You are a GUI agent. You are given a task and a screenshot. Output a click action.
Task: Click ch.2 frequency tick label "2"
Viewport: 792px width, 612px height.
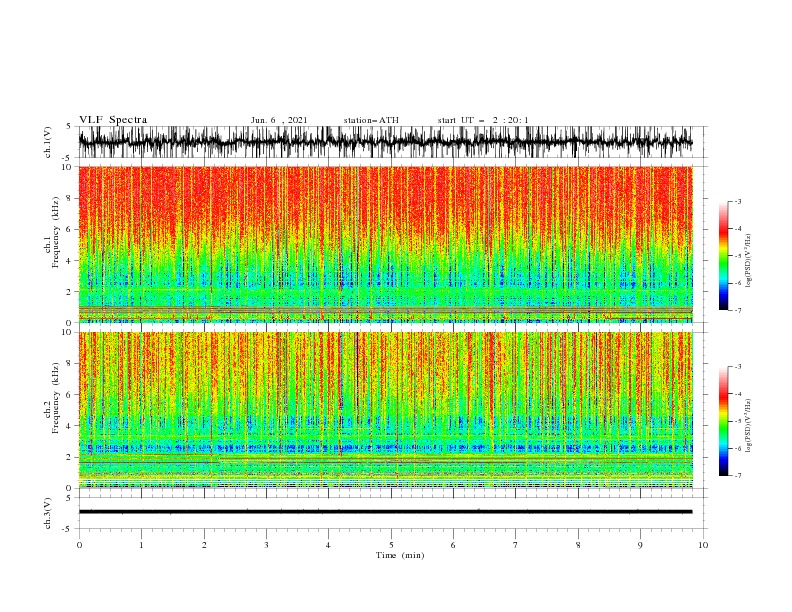coord(70,457)
